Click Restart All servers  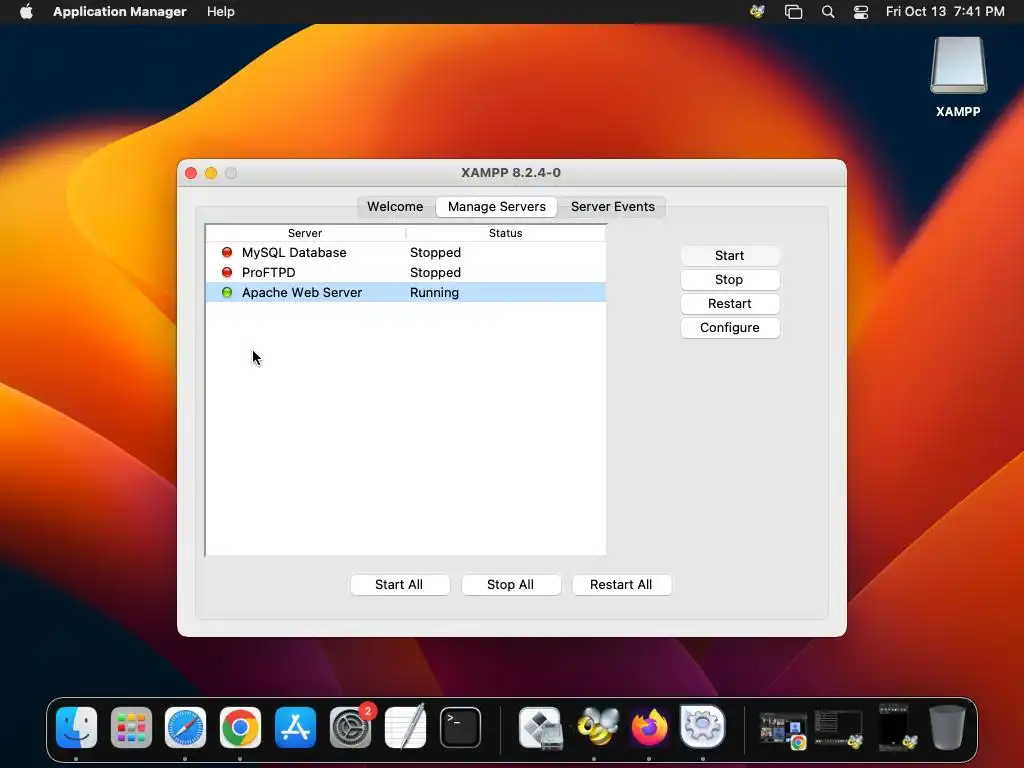(x=621, y=584)
